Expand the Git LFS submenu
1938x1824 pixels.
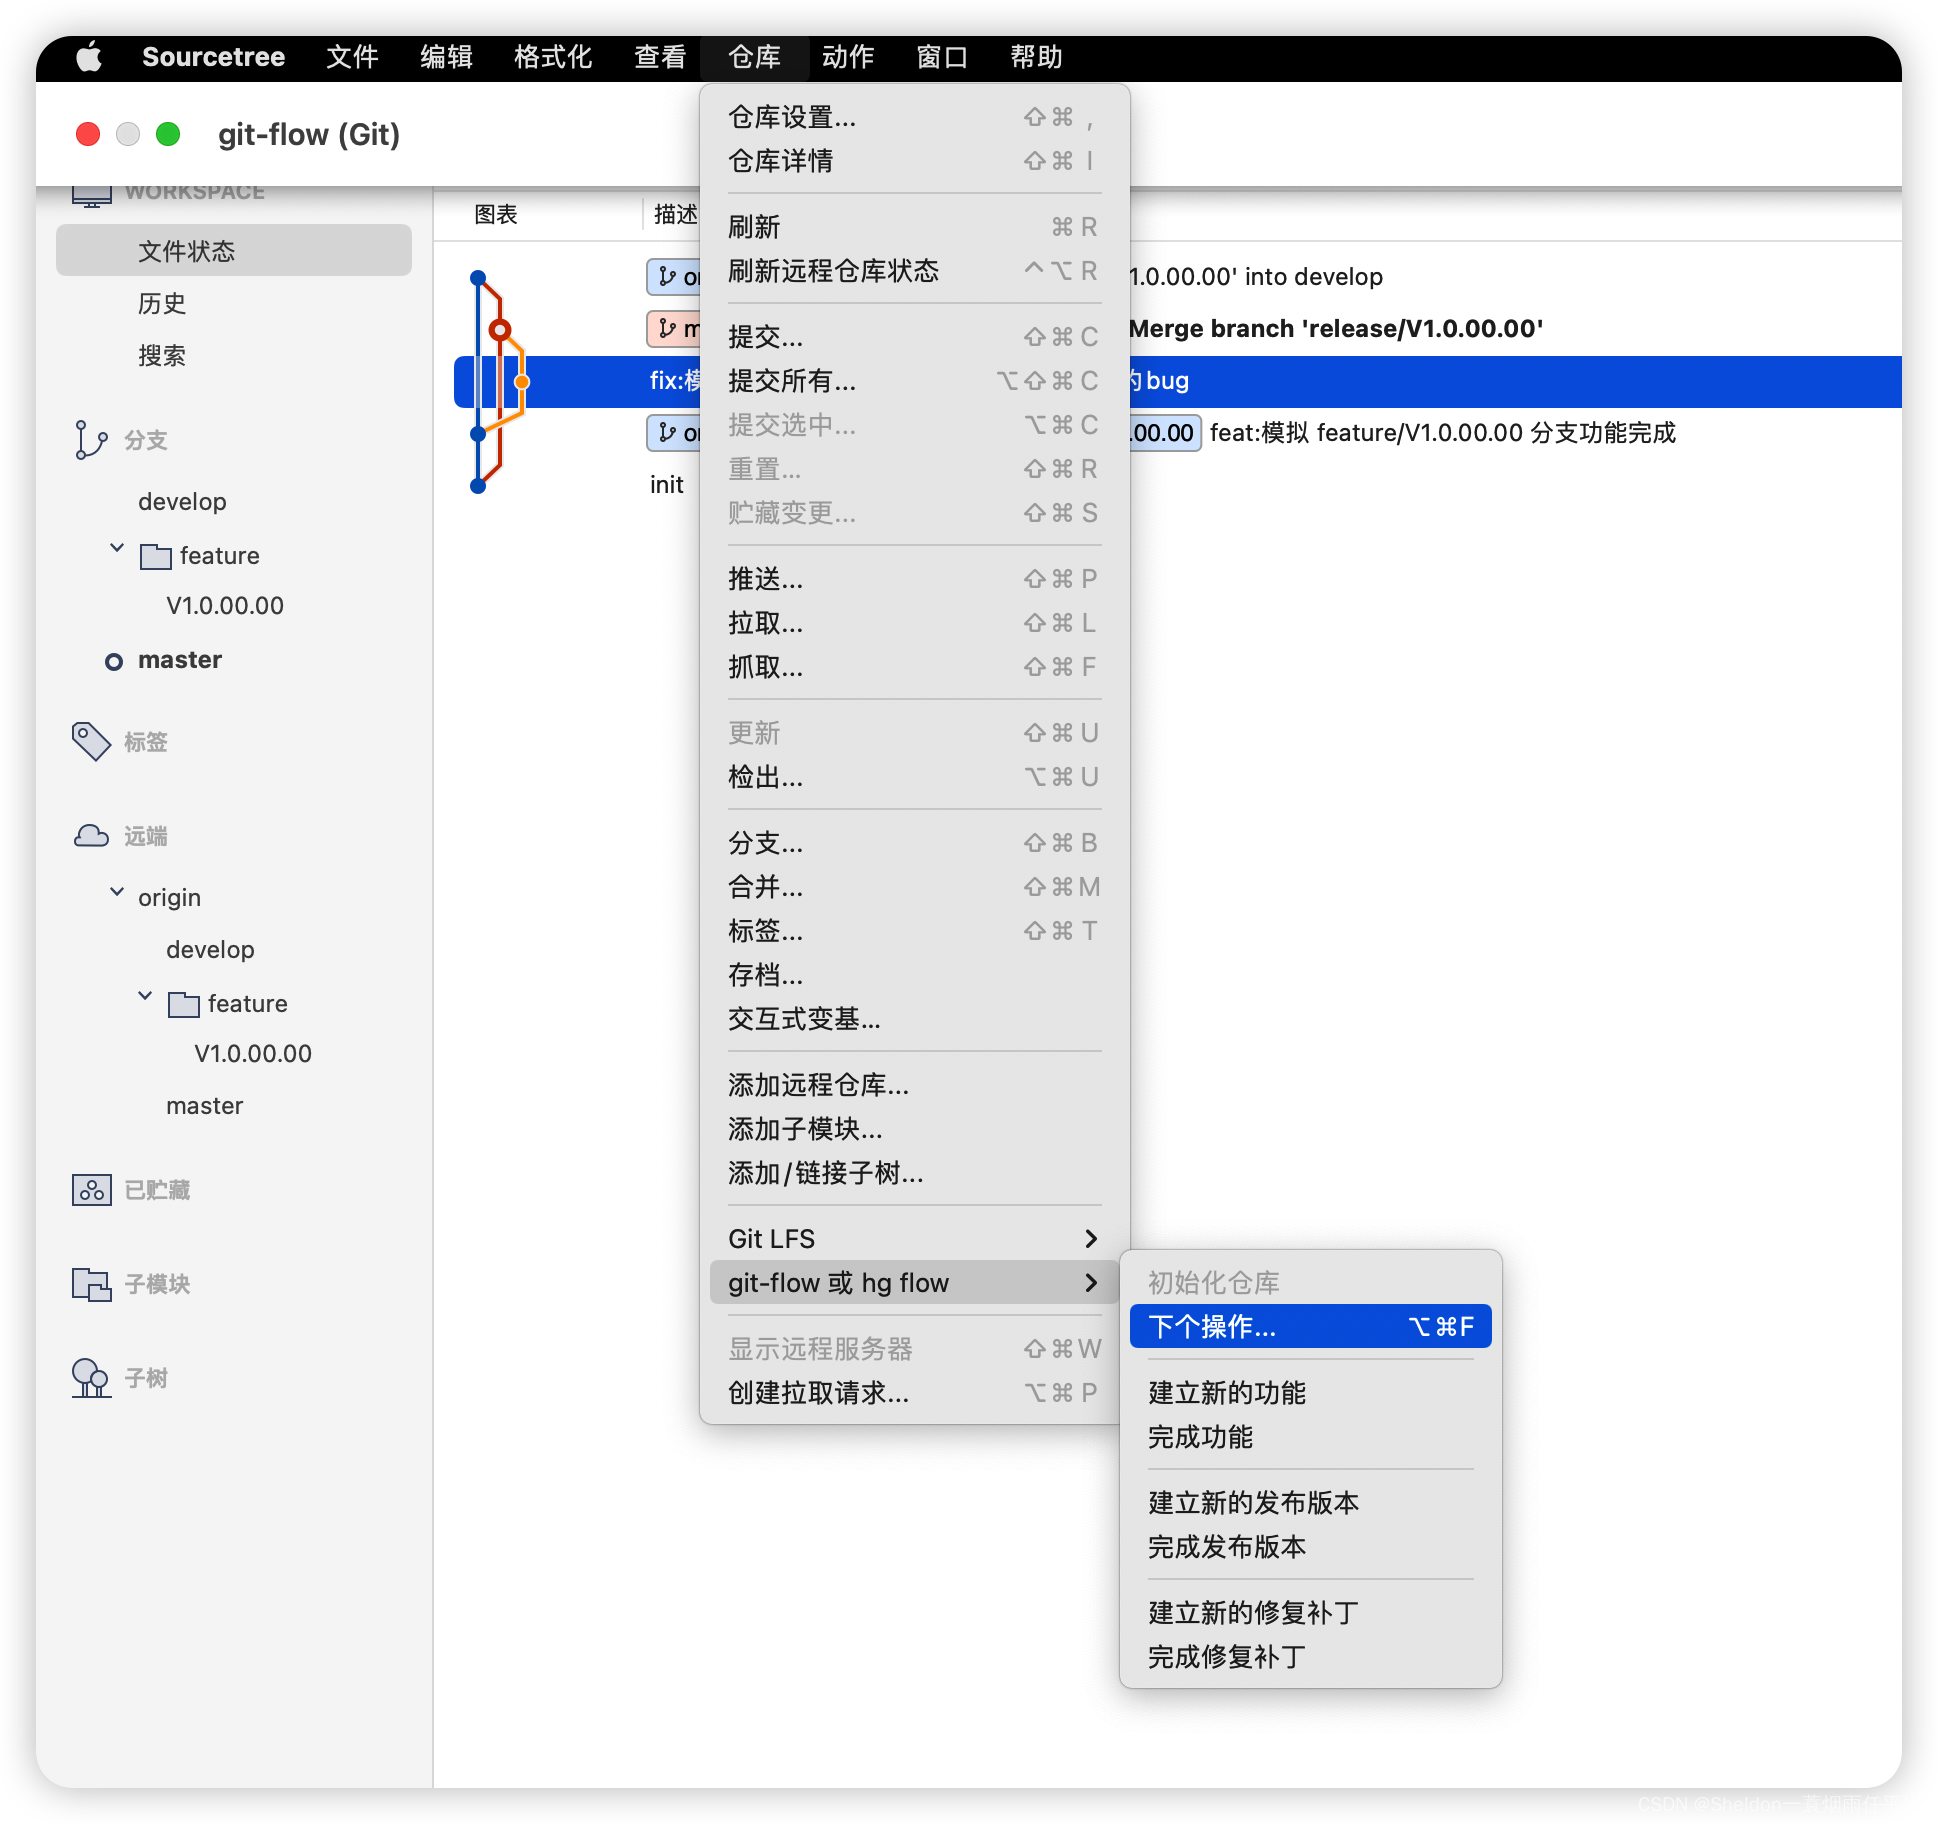pos(914,1239)
